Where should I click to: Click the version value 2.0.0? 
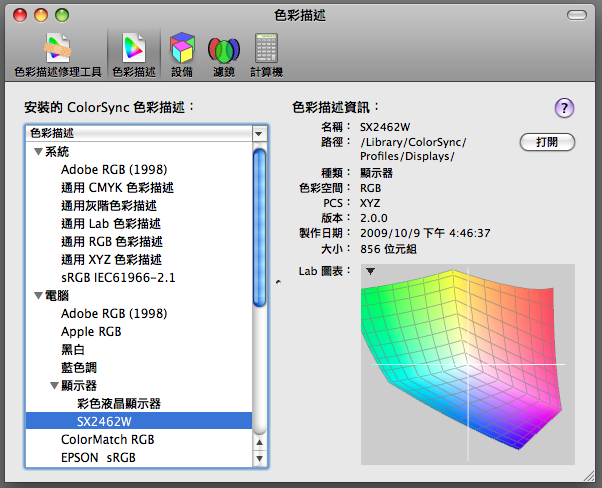(374, 218)
